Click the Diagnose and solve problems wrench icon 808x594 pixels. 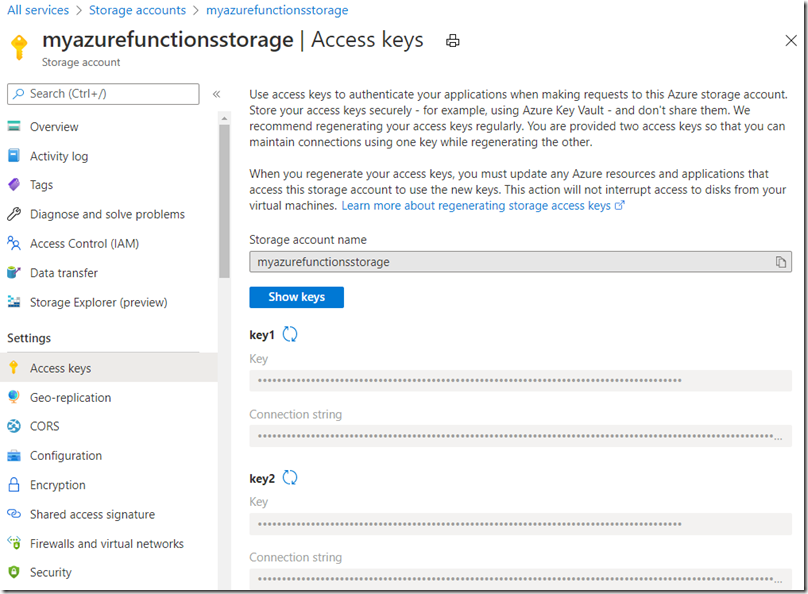coord(14,214)
